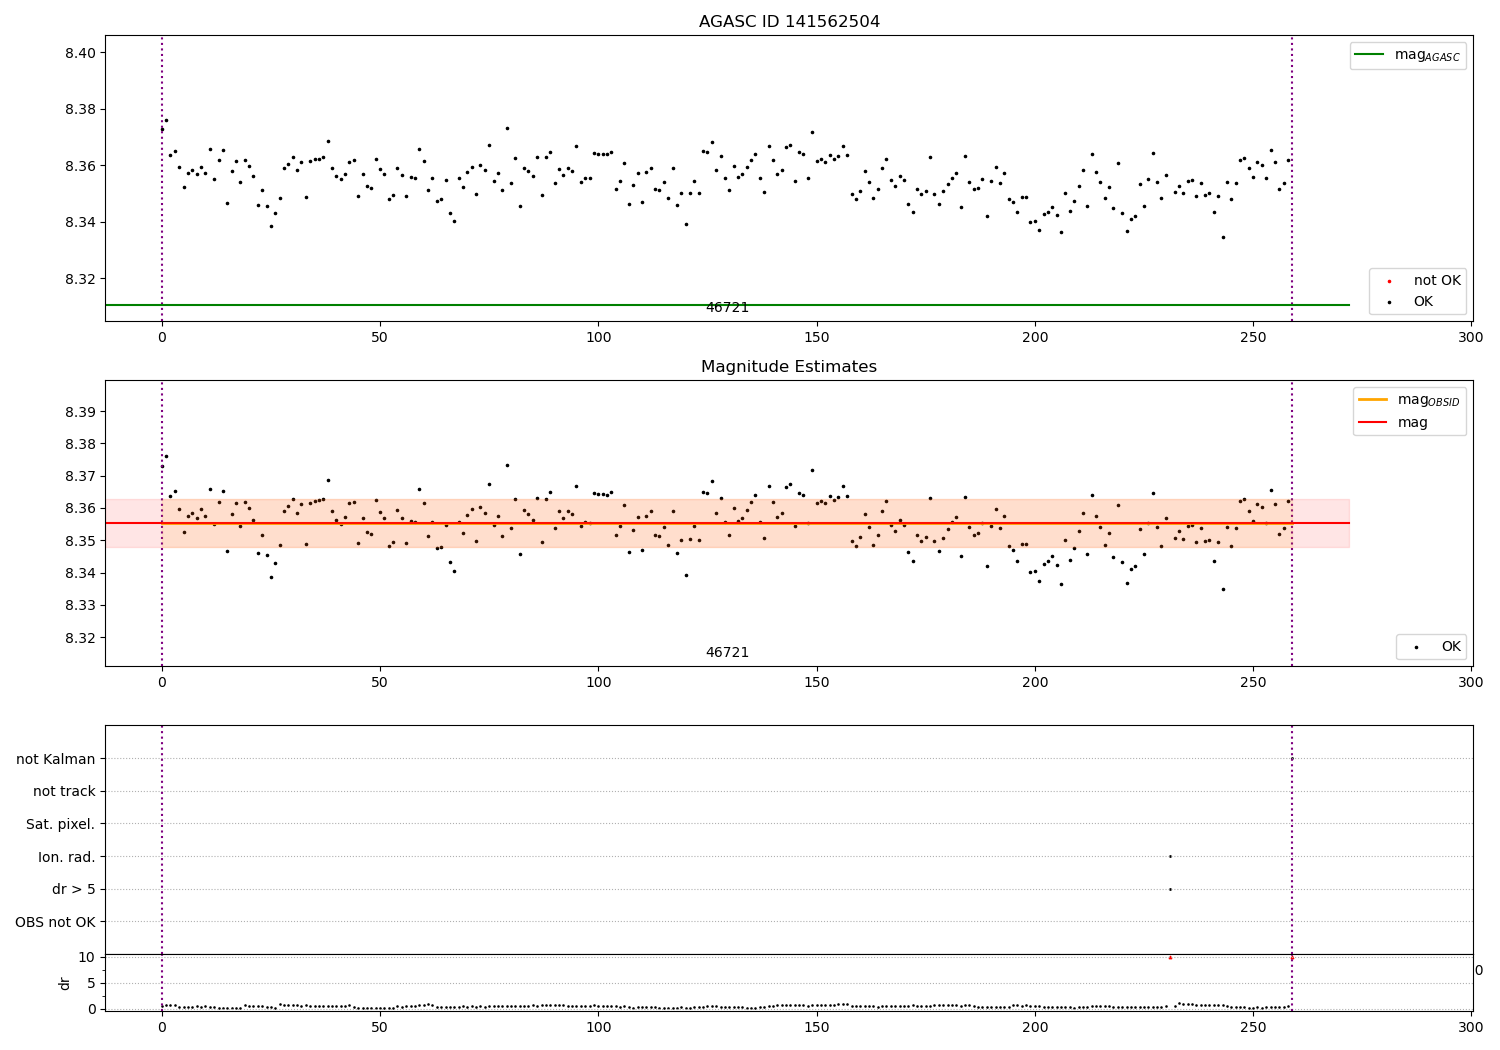Click the 100 x-axis tick under the top plot
Screen dimensions: 1500x1050
coord(598,338)
